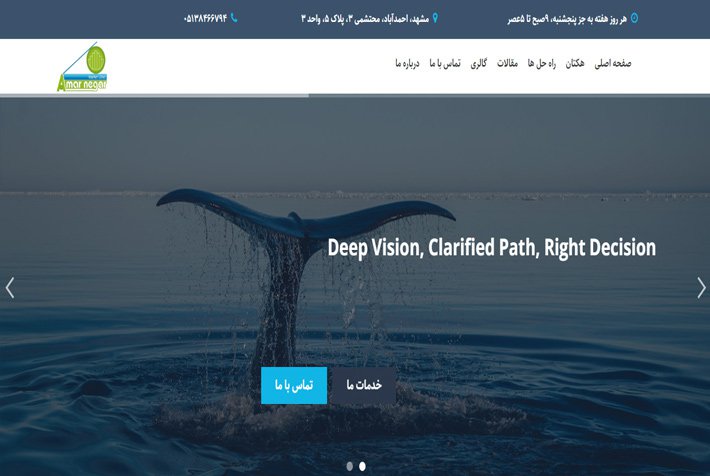Click the blue تماس با ما button
The width and height of the screenshot is (710, 476).
(x=294, y=385)
